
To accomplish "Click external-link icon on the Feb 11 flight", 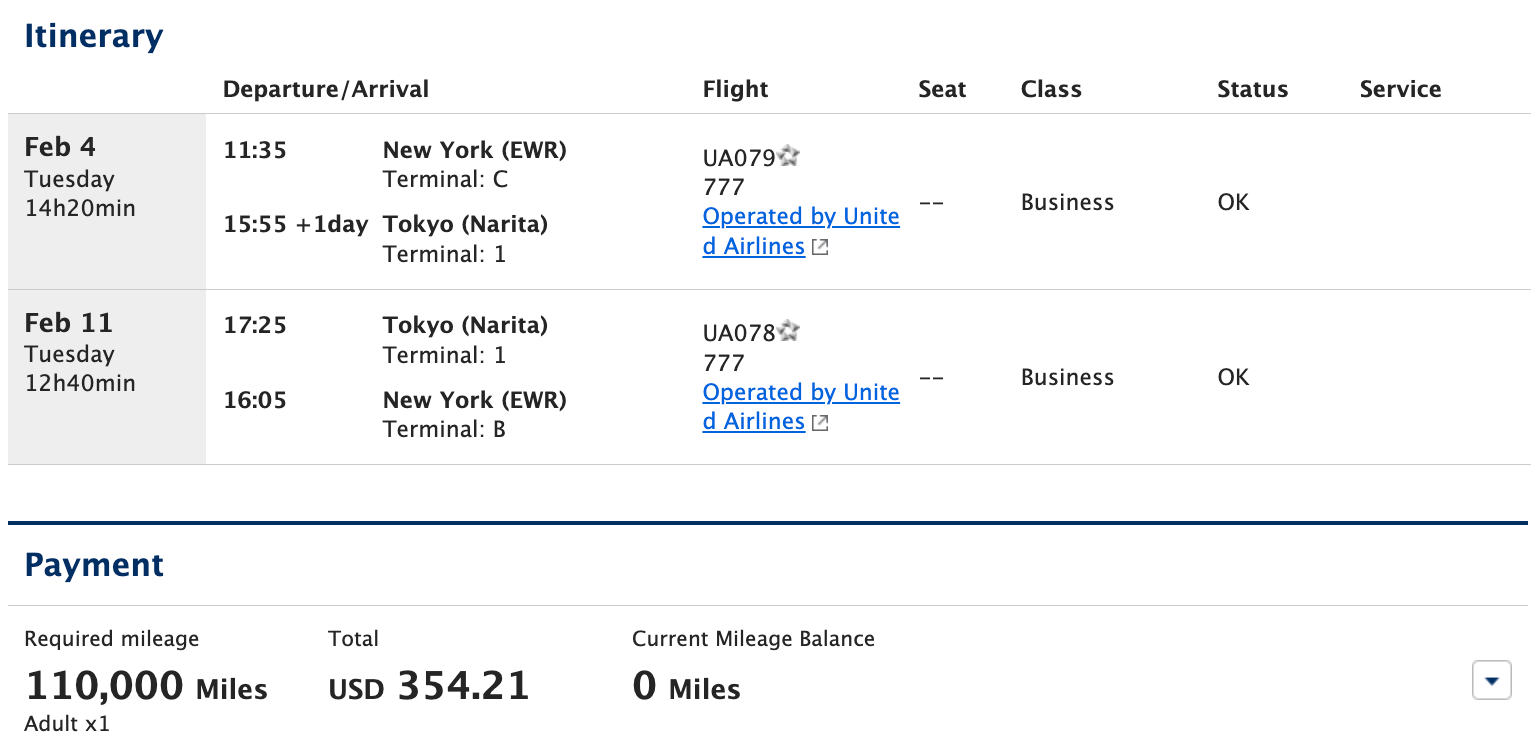I will pyautogui.click(x=820, y=423).
